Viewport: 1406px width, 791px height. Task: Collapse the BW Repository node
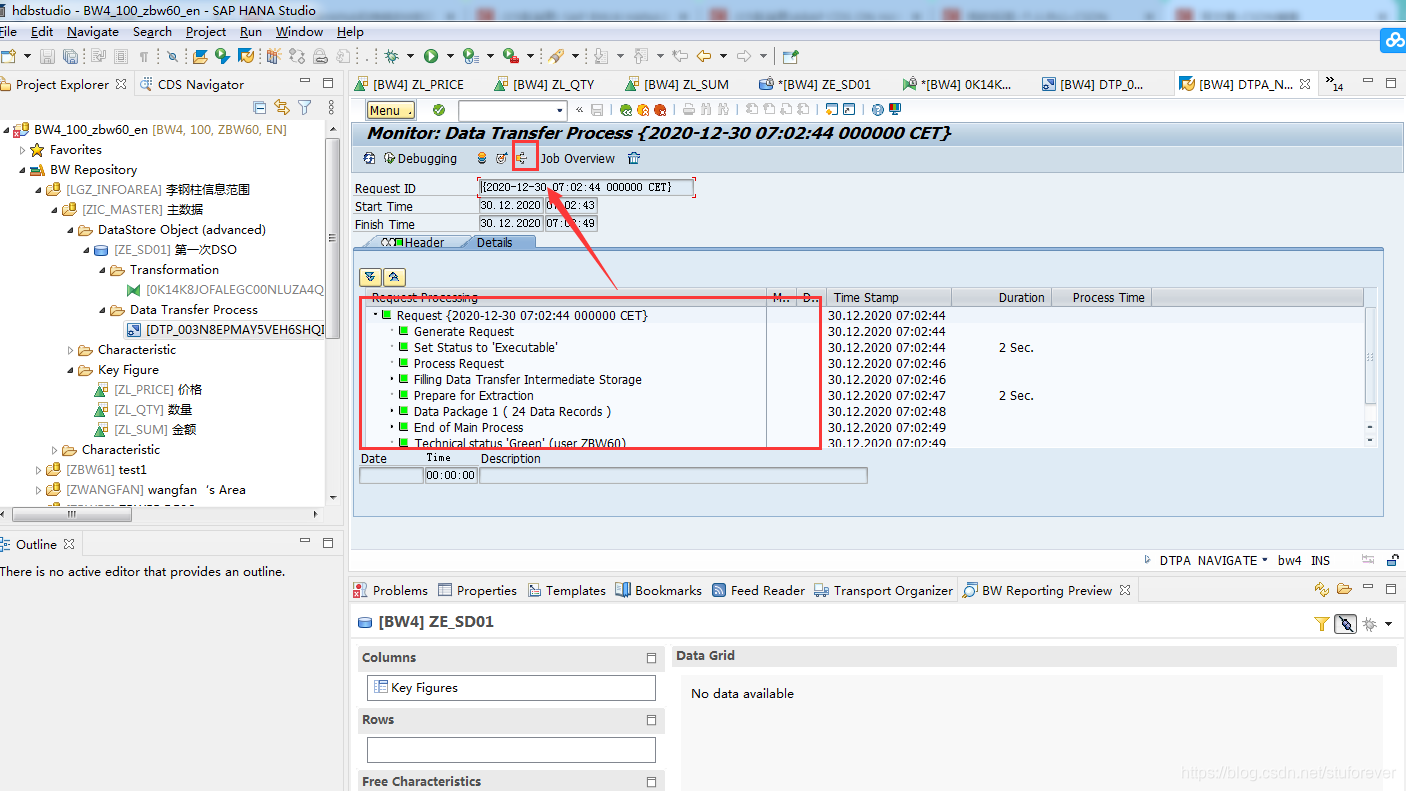[x=22, y=170]
